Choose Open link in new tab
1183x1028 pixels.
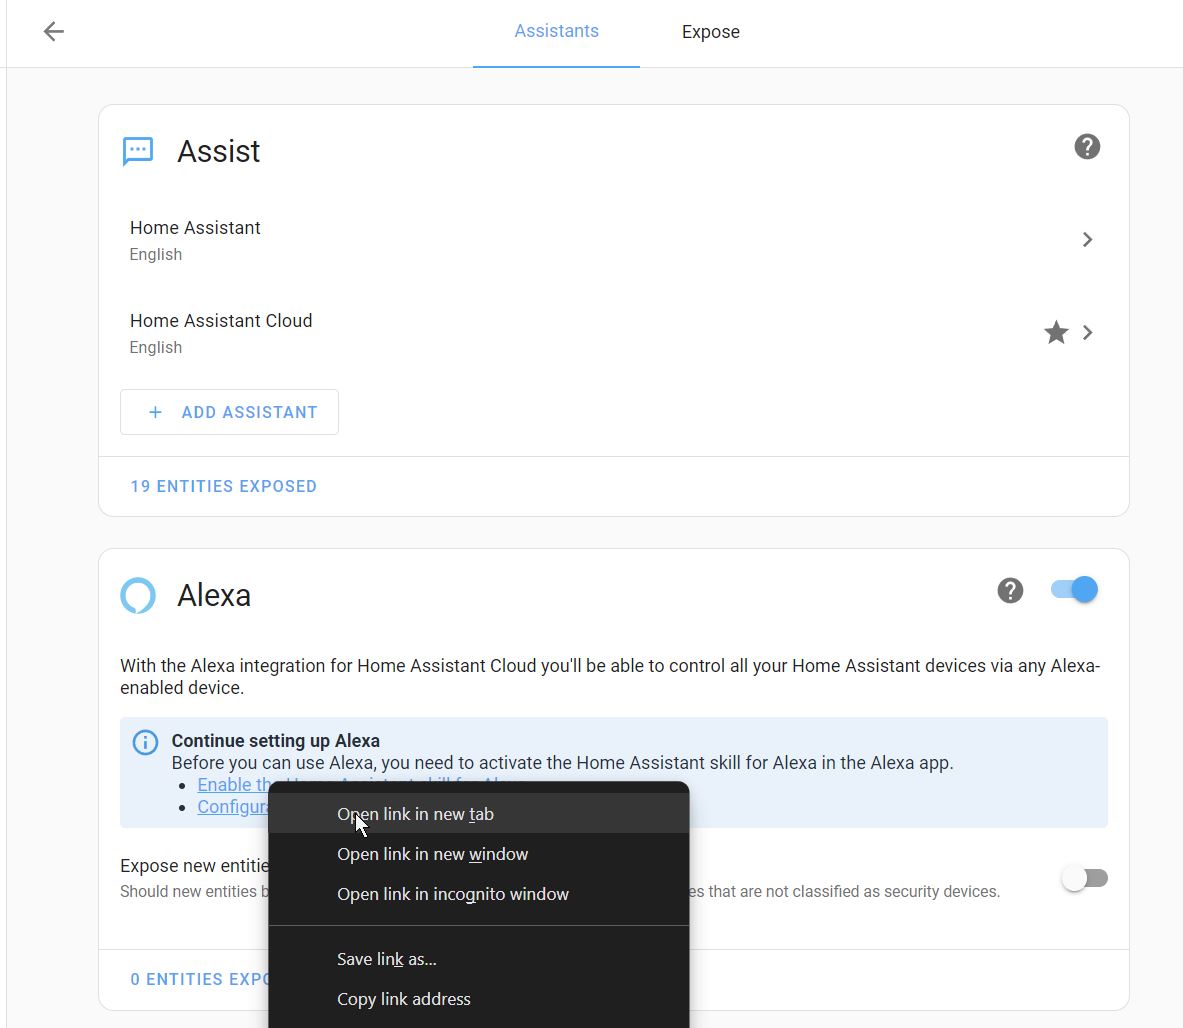[x=415, y=814]
